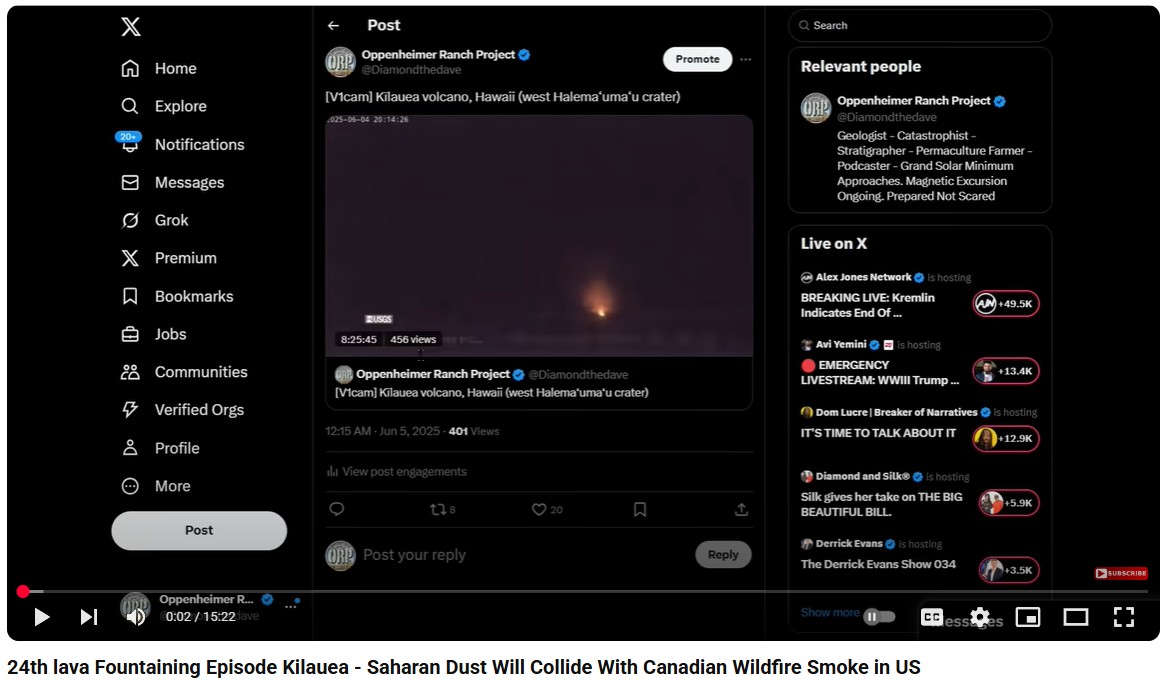Click the X search field
The image size is (1166, 682).
pyautogui.click(x=920, y=26)
